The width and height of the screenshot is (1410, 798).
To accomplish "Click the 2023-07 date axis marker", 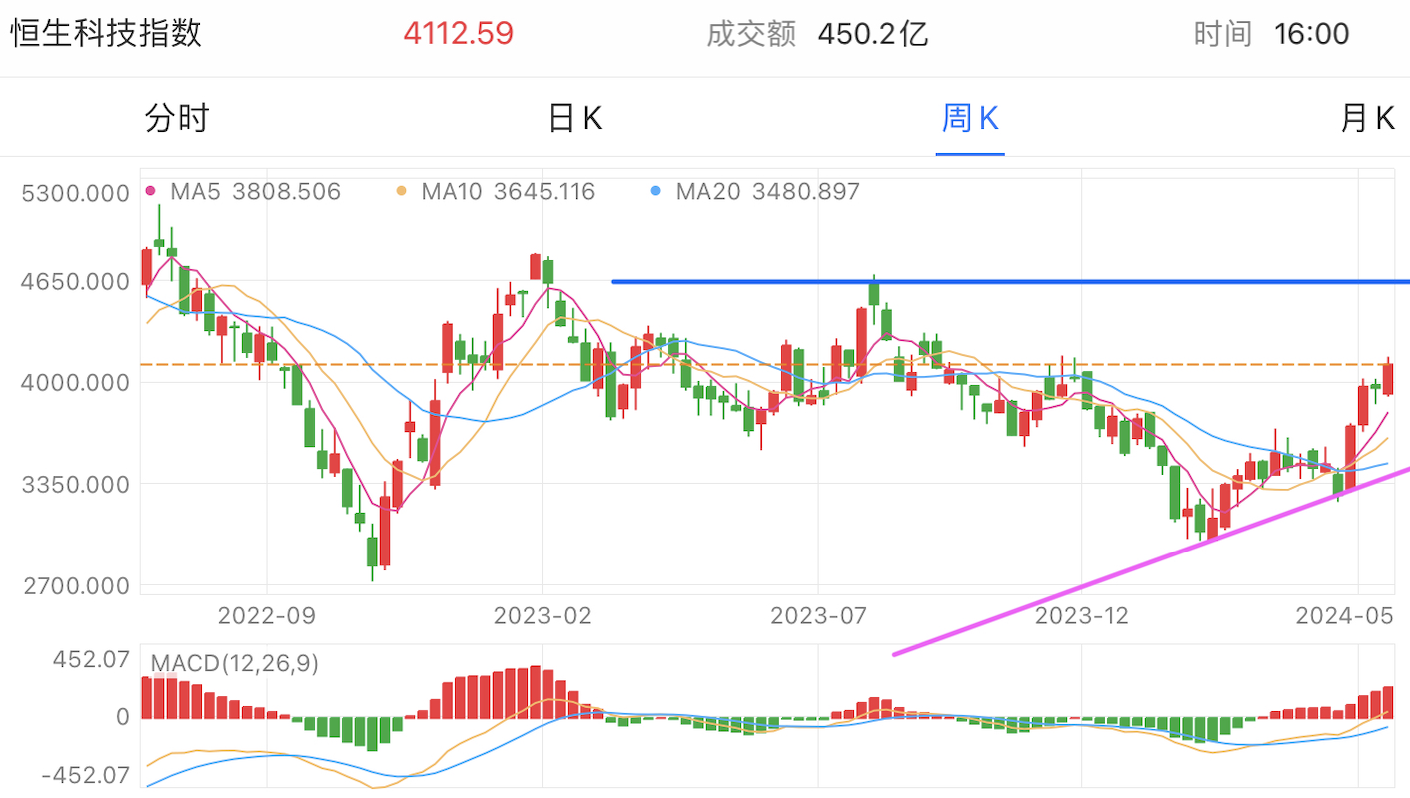I will pyautogui.click(x=818, y=616).
